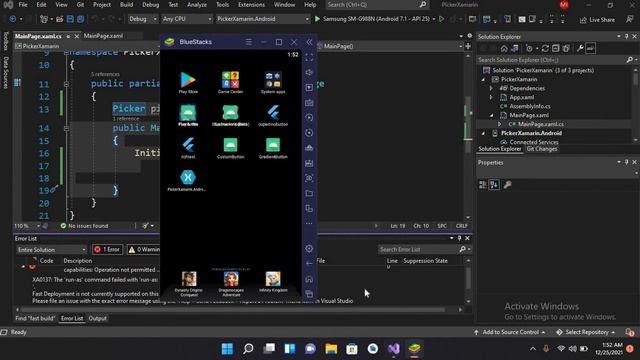The image size is (640, 360).
Task: Open Play Store in BlueStacks
Action: (x=188, y=82)
